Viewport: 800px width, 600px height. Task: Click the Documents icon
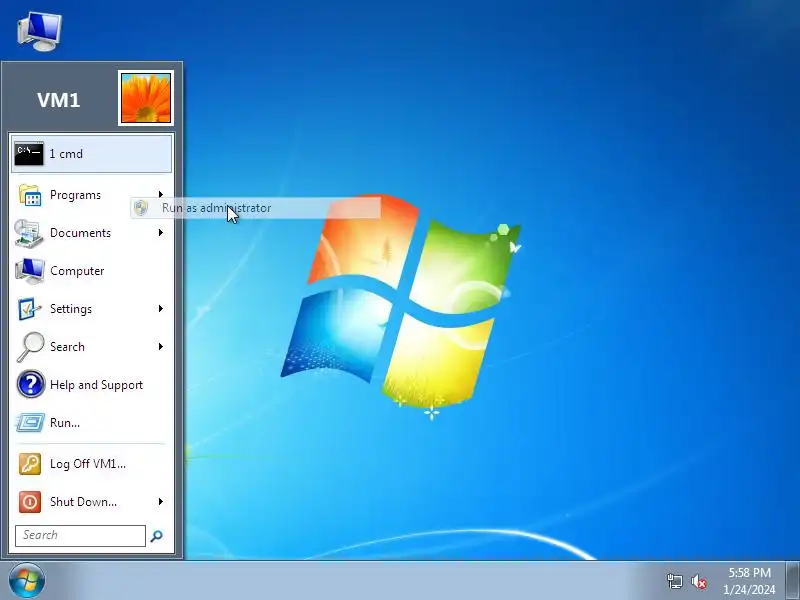[x=29, y=233]
